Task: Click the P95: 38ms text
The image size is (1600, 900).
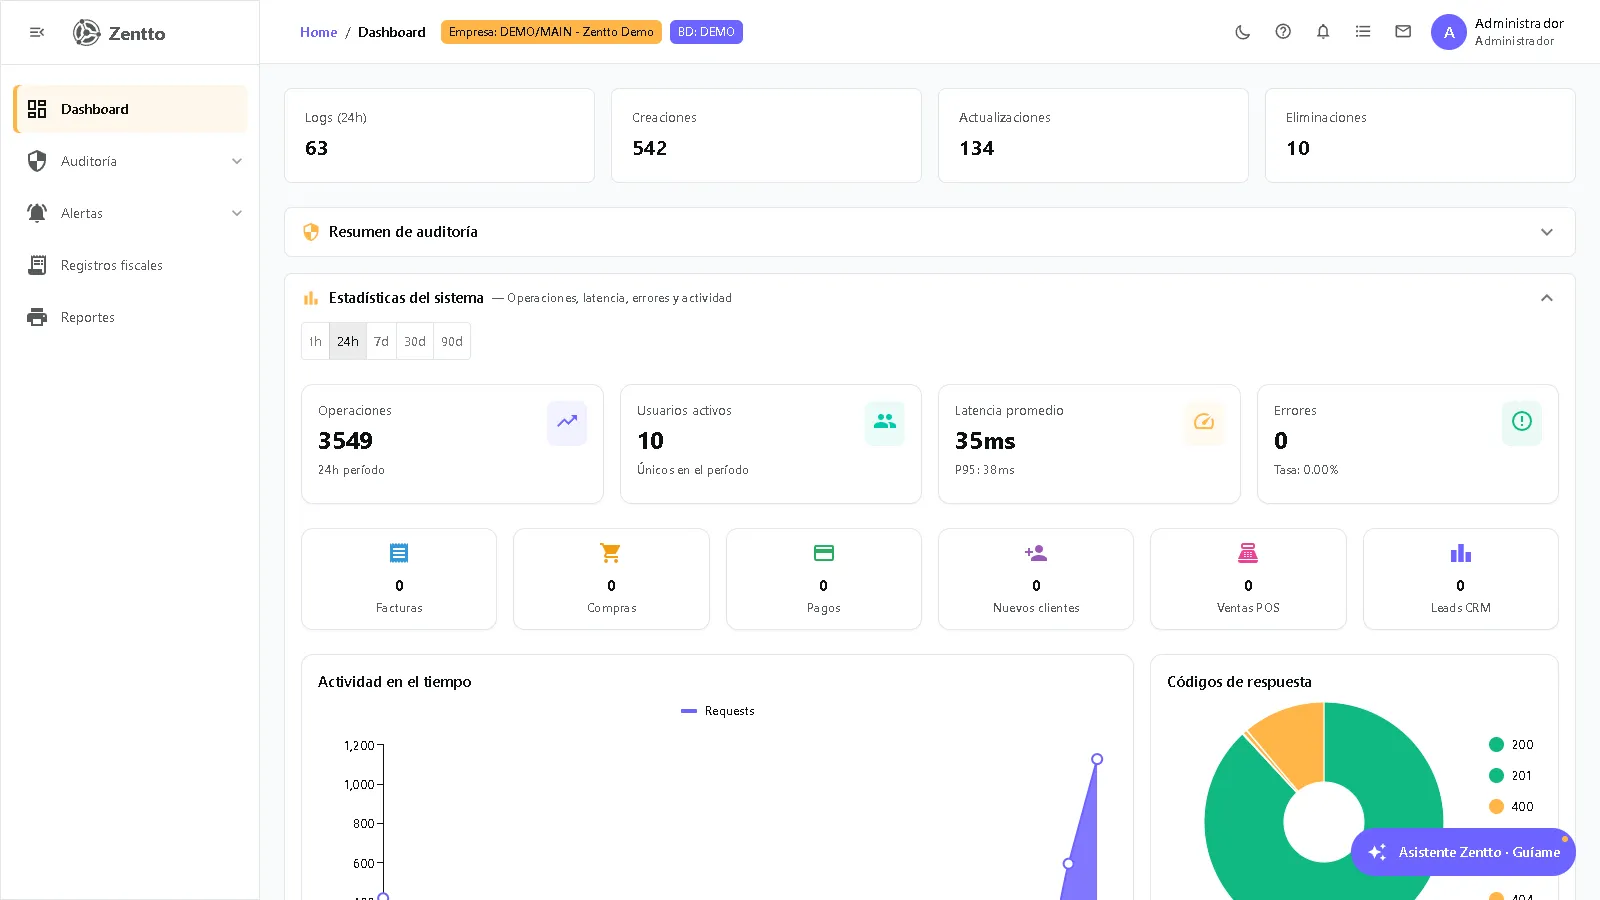Action: pyautogui.click(x=984, y=470)
